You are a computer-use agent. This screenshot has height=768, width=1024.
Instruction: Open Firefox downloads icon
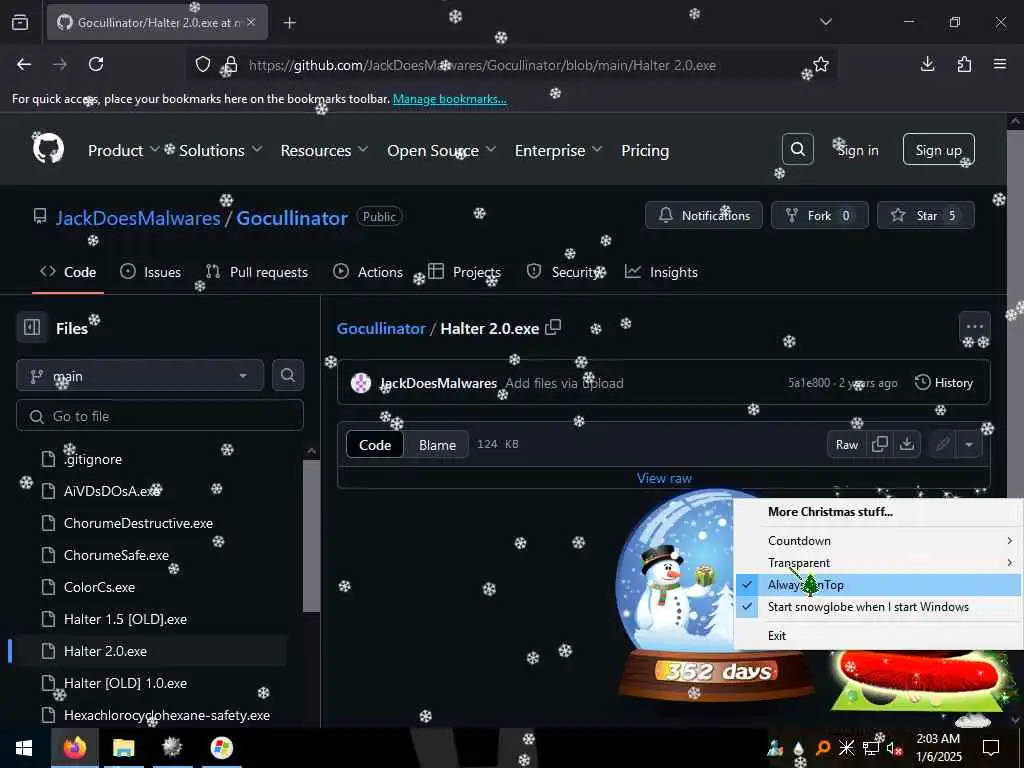[x=927, y=64]
